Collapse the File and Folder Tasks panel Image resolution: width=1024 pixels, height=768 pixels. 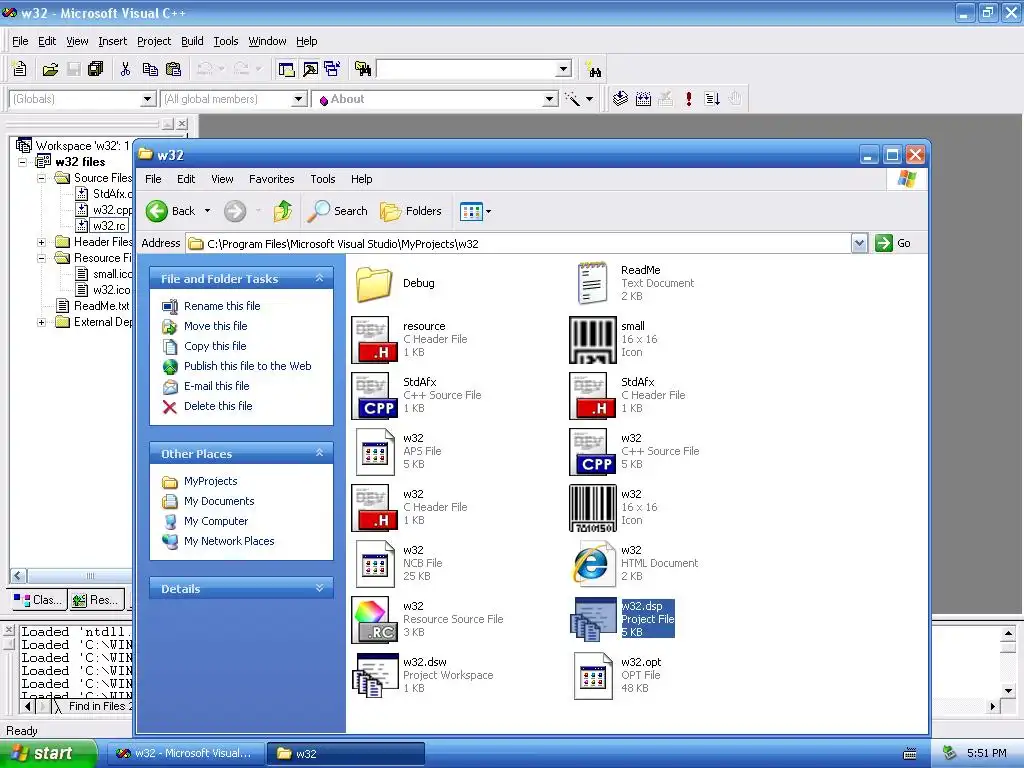tap(319, 278)
